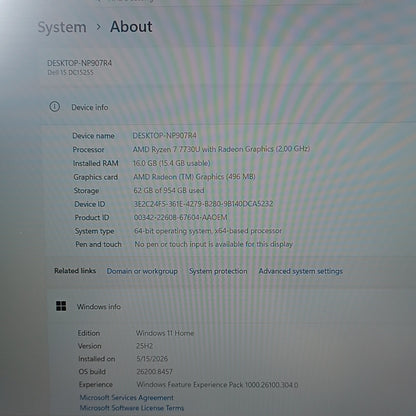Select the 16.0 GB installed RAM value
Image resolution: width=416 pixels, height=416 pixels.
click(171, 163)
